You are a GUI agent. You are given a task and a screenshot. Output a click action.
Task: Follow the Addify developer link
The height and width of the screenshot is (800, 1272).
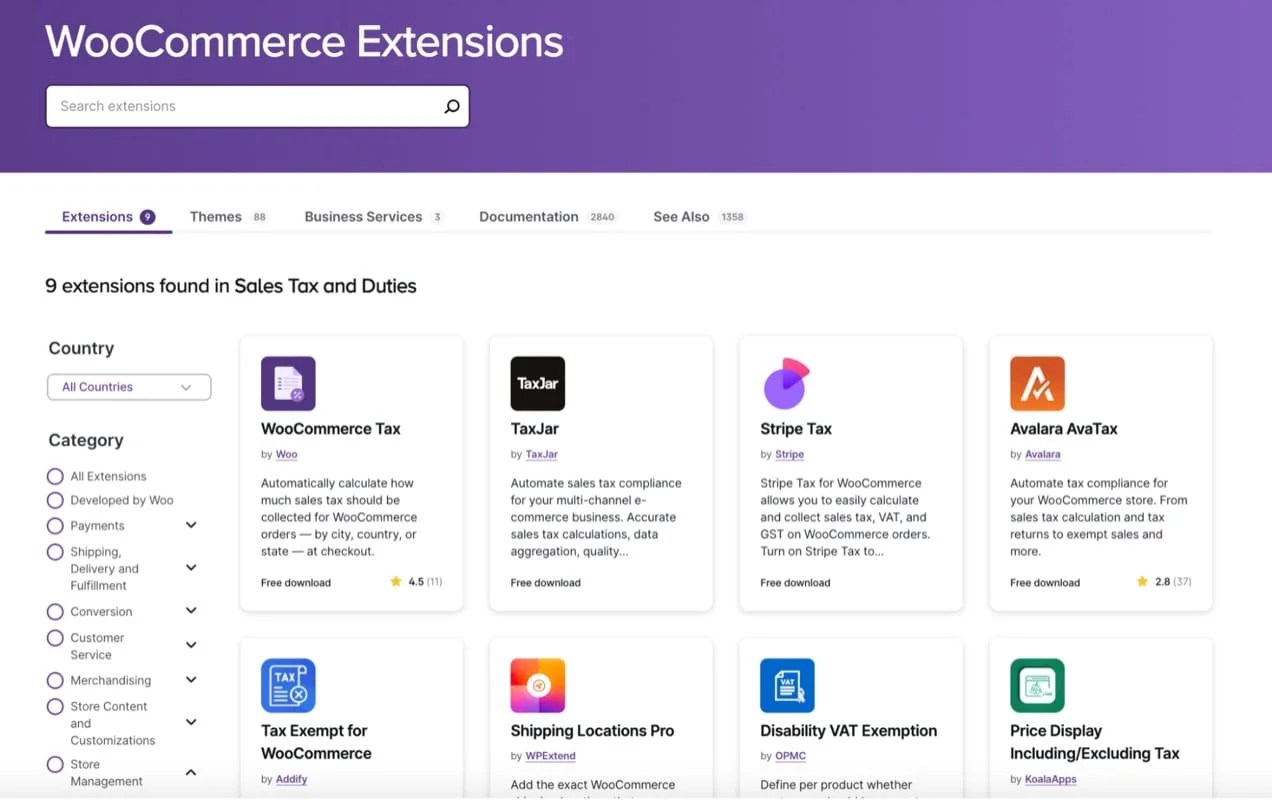[292, 779]
